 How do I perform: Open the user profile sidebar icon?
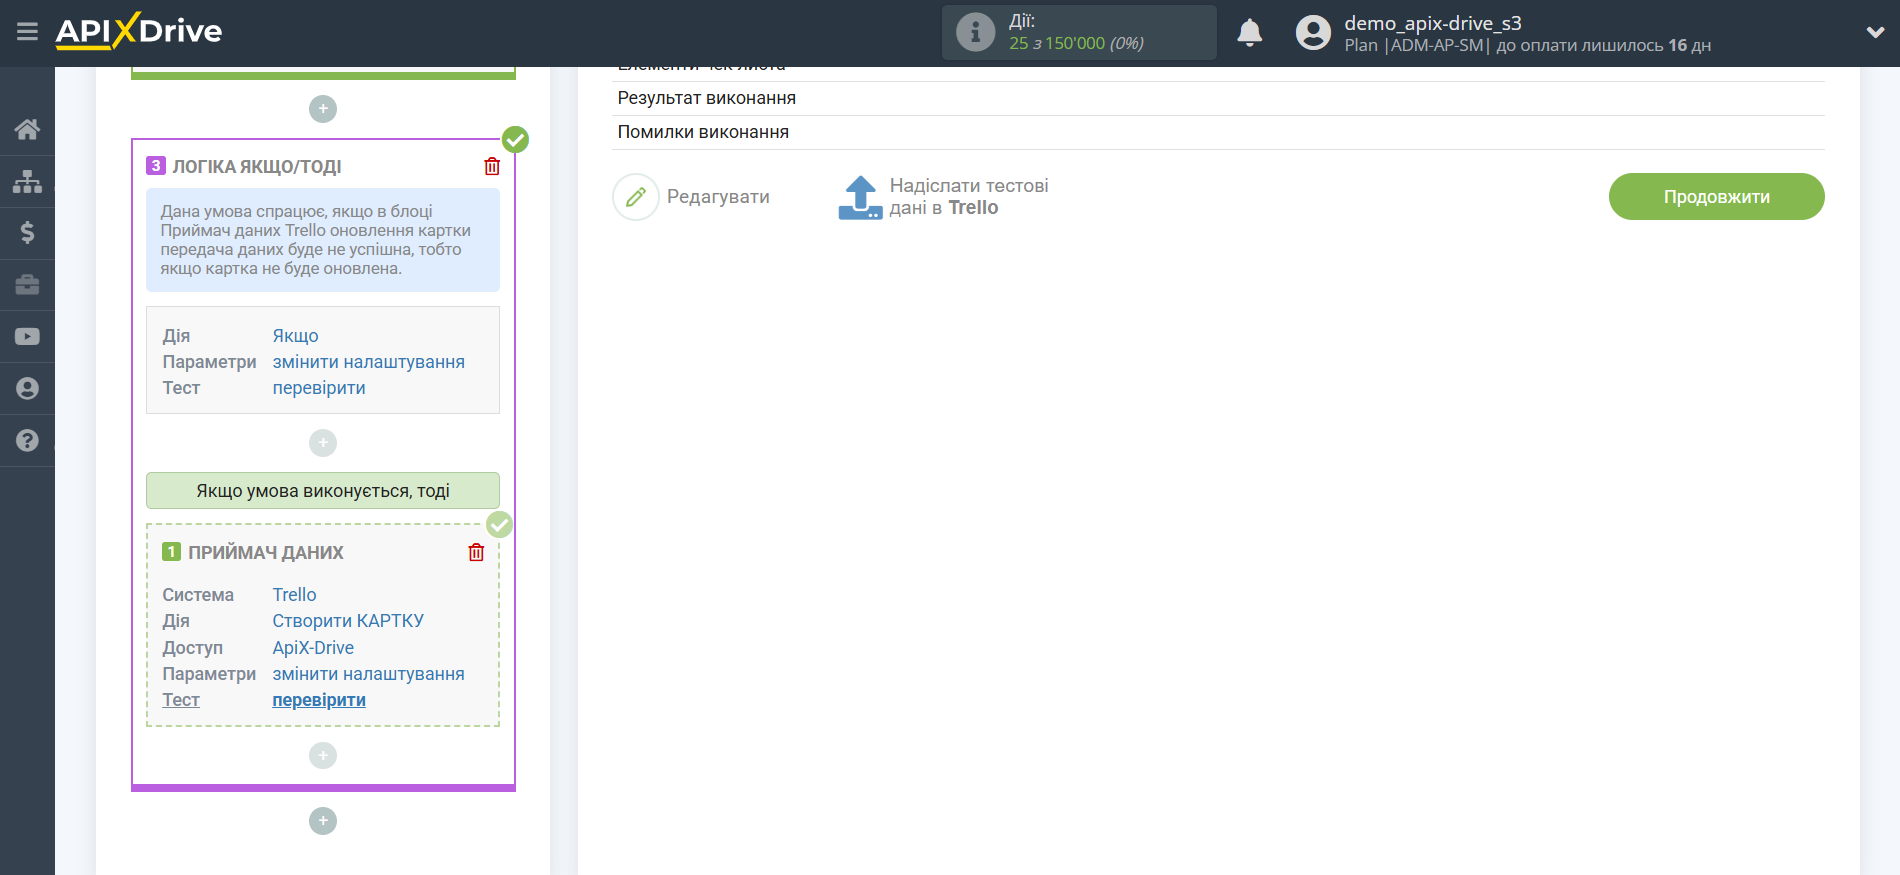(x=27, y=389)
